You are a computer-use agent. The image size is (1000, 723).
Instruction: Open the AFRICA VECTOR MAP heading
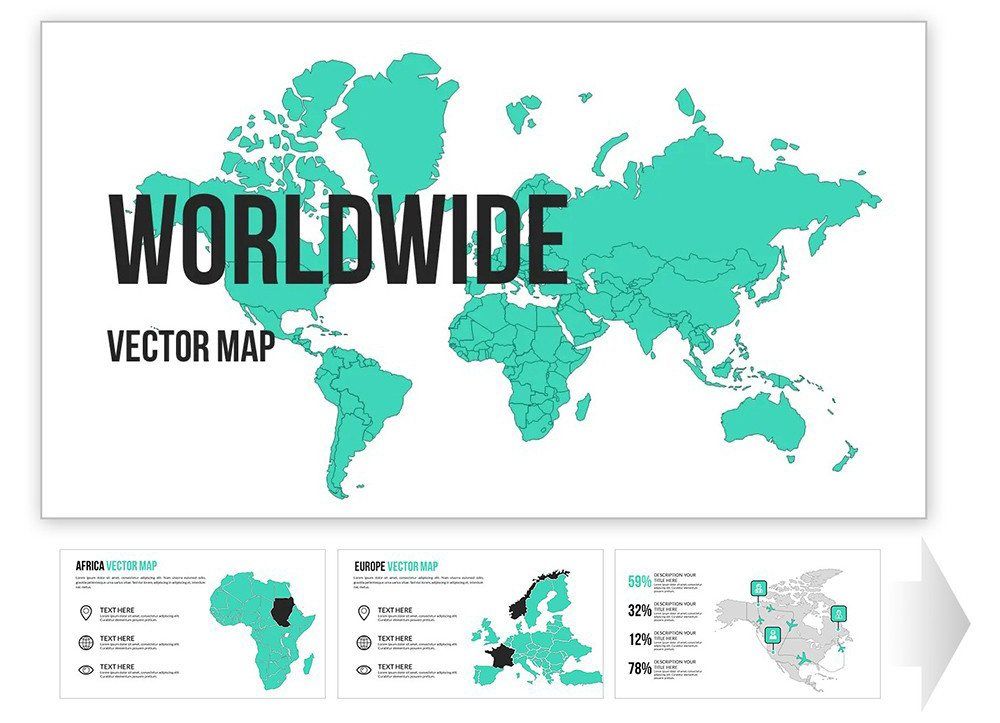pos(115,565)
